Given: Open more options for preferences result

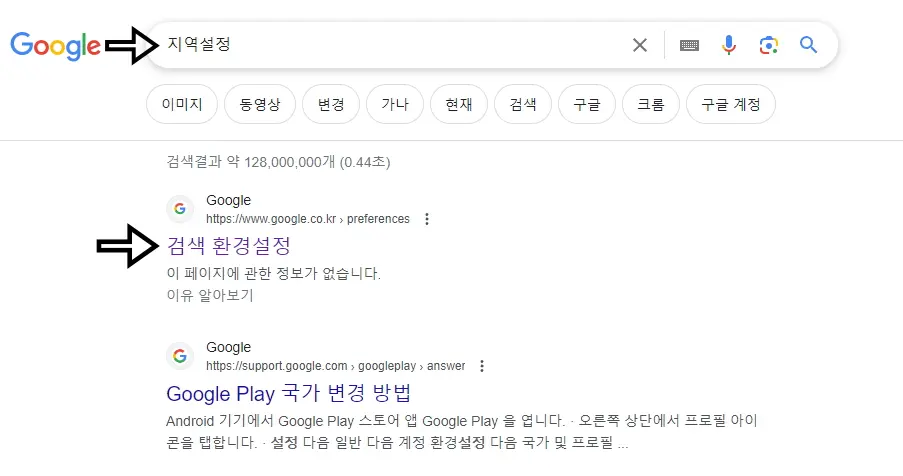Looking at the screenshot, I should point(428,219).
